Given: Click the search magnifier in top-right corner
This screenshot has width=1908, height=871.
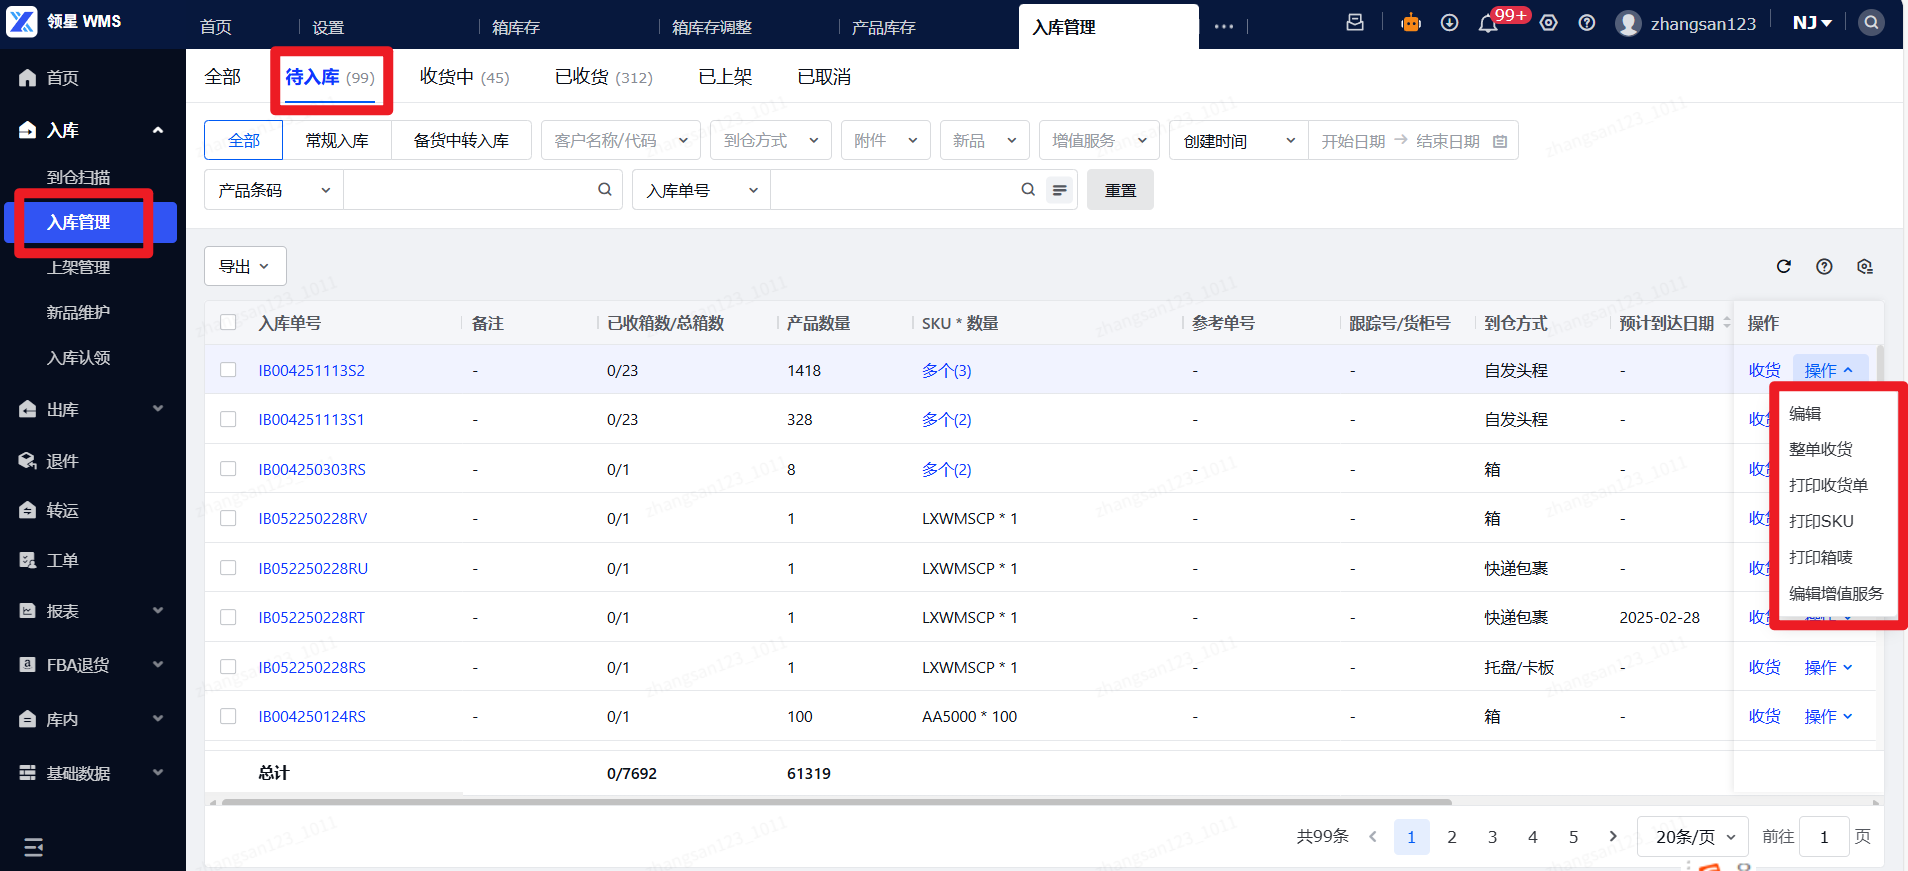Looking at the screenshot, I should 1870,23.
